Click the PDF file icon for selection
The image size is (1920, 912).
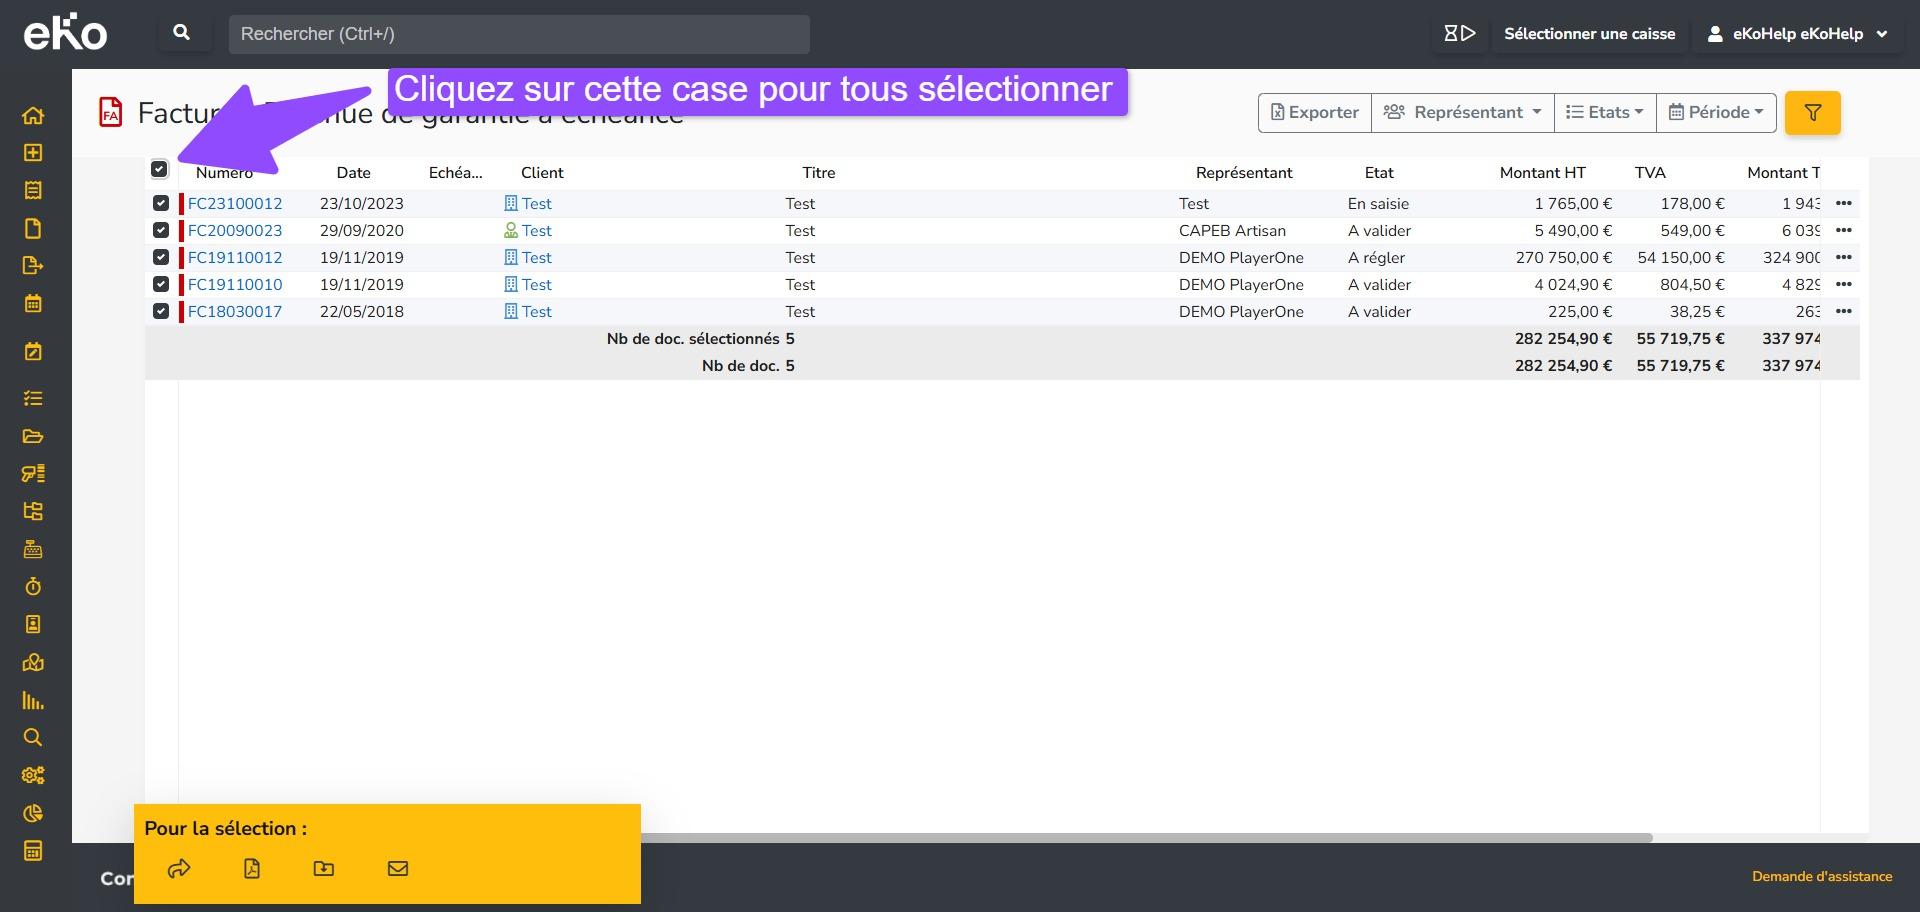click(252, 868)
